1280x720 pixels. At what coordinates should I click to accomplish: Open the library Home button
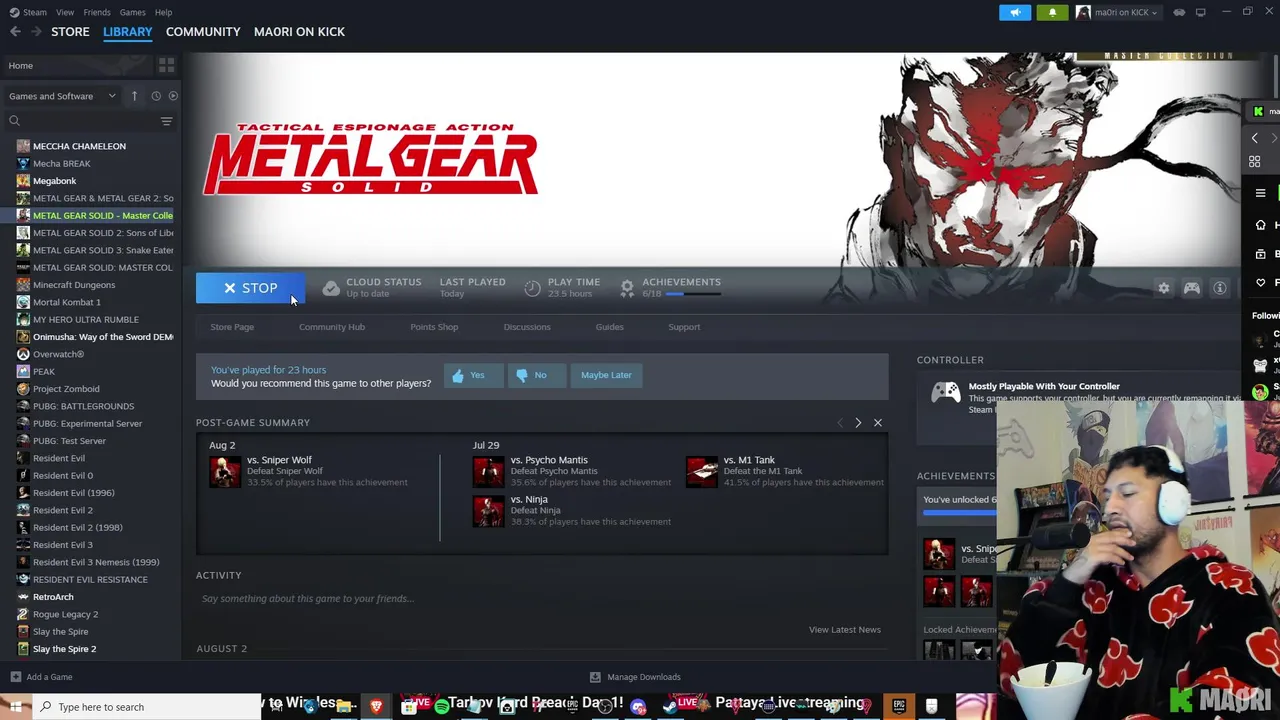(78, 66)
